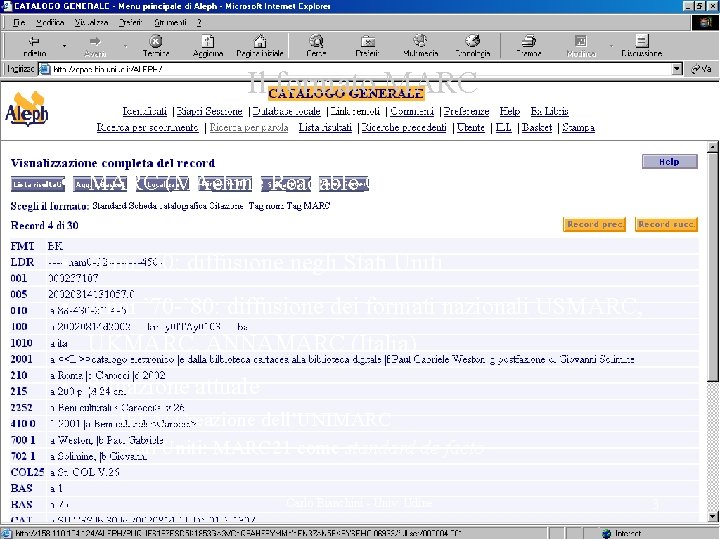720x540 pixels.
Task: Open the Pagina iniziale home icon
Action: coord(260,45)
